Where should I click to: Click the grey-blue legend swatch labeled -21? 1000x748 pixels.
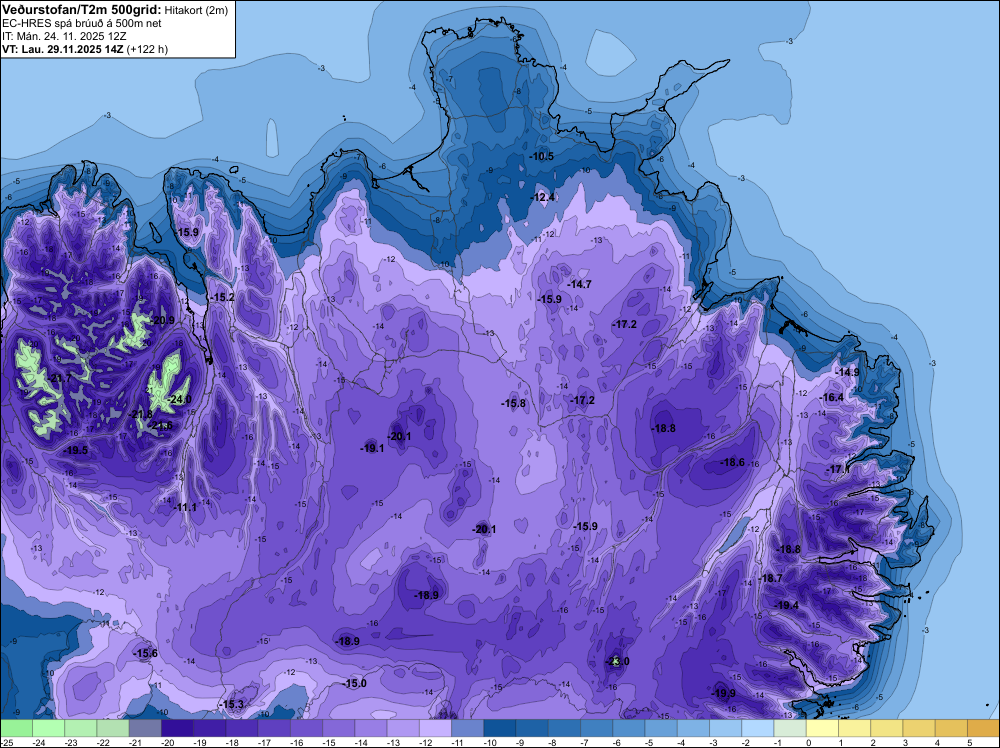click(x=145, y=728)
